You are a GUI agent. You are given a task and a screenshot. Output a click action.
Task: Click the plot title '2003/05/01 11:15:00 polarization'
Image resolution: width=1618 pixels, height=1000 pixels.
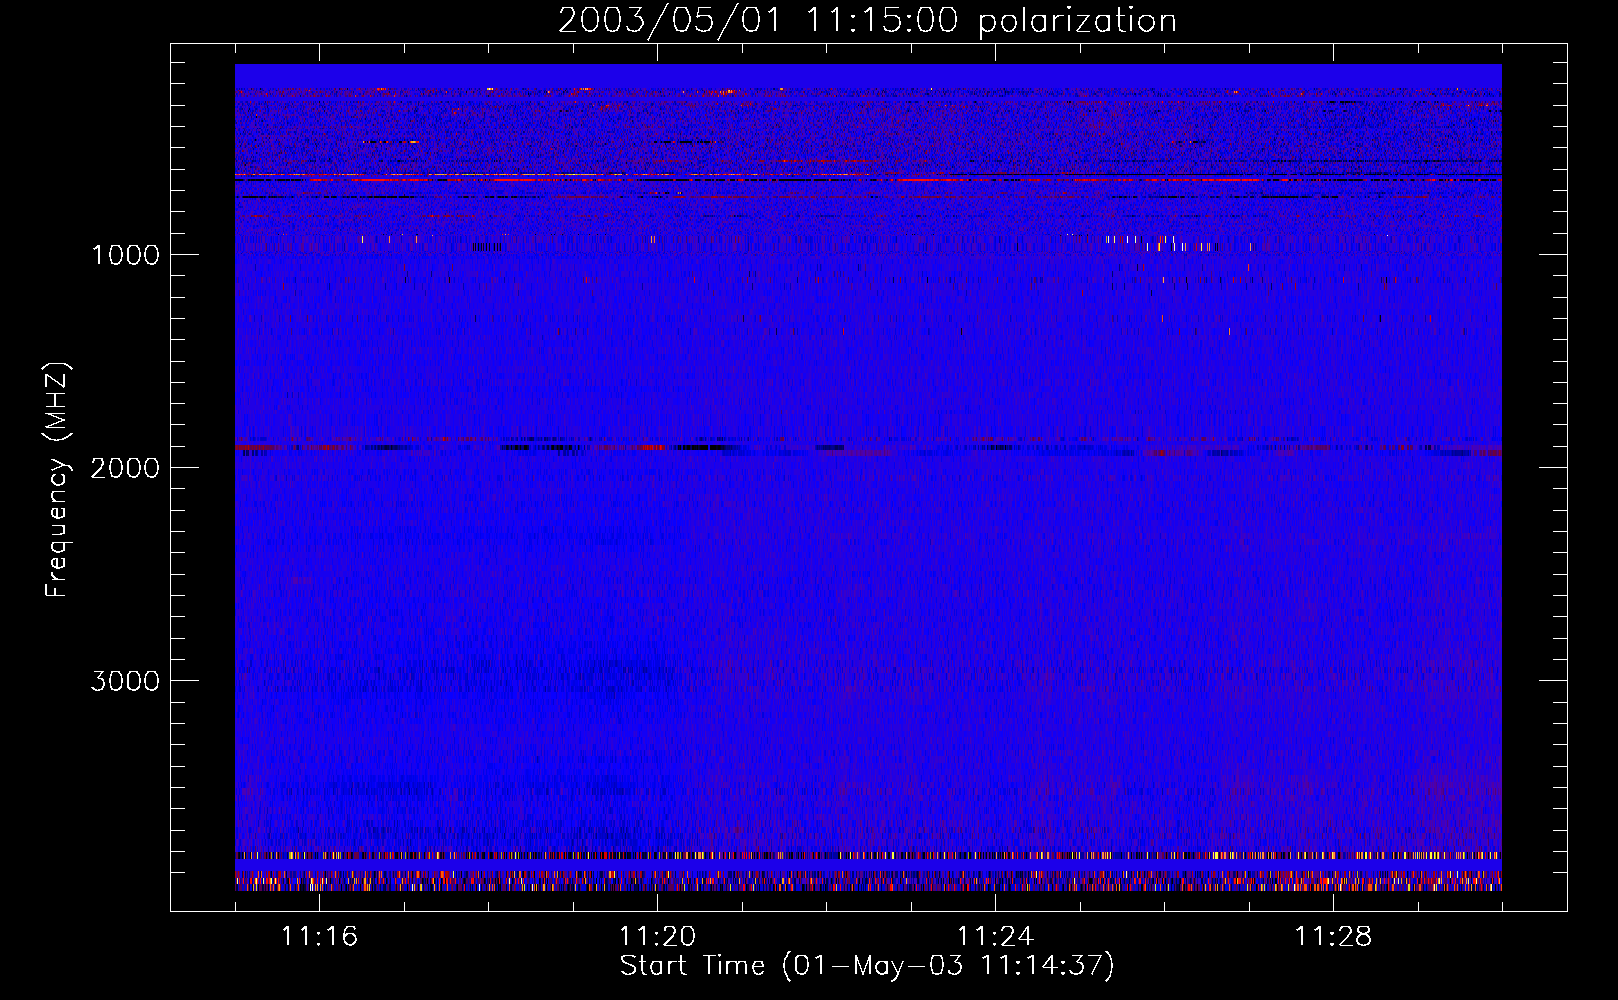click(x=867, y=21)
